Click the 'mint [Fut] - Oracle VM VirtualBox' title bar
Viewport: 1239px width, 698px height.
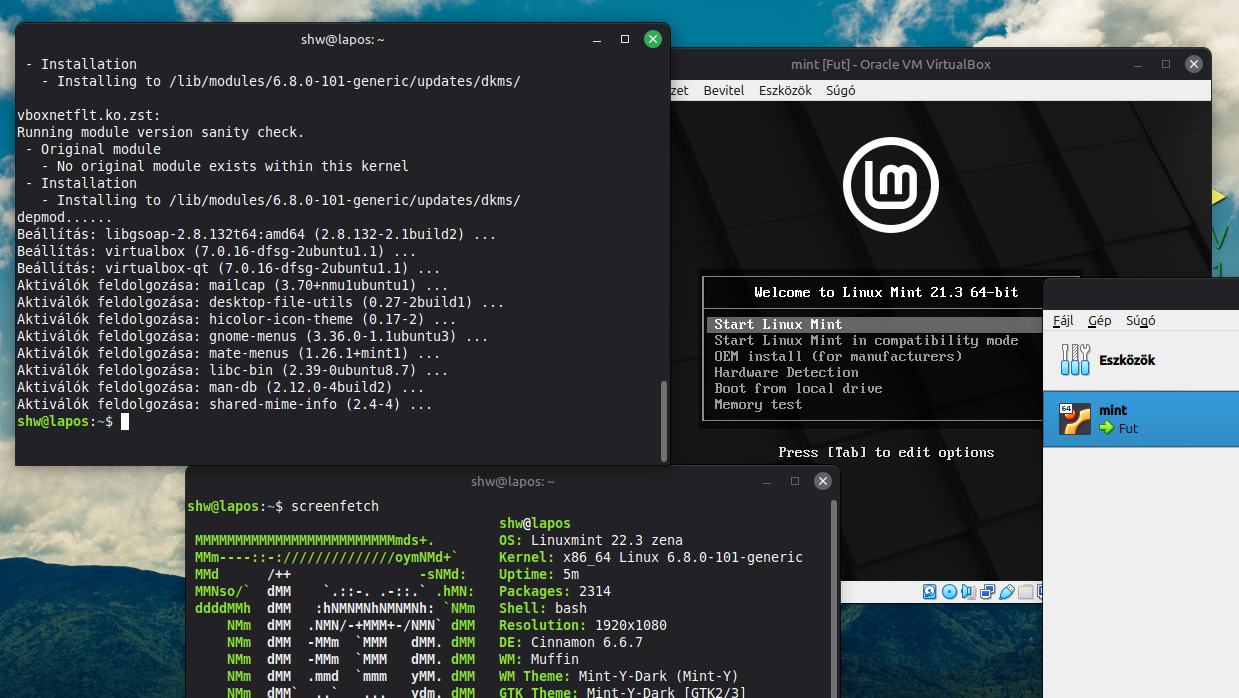coord(891,64)
